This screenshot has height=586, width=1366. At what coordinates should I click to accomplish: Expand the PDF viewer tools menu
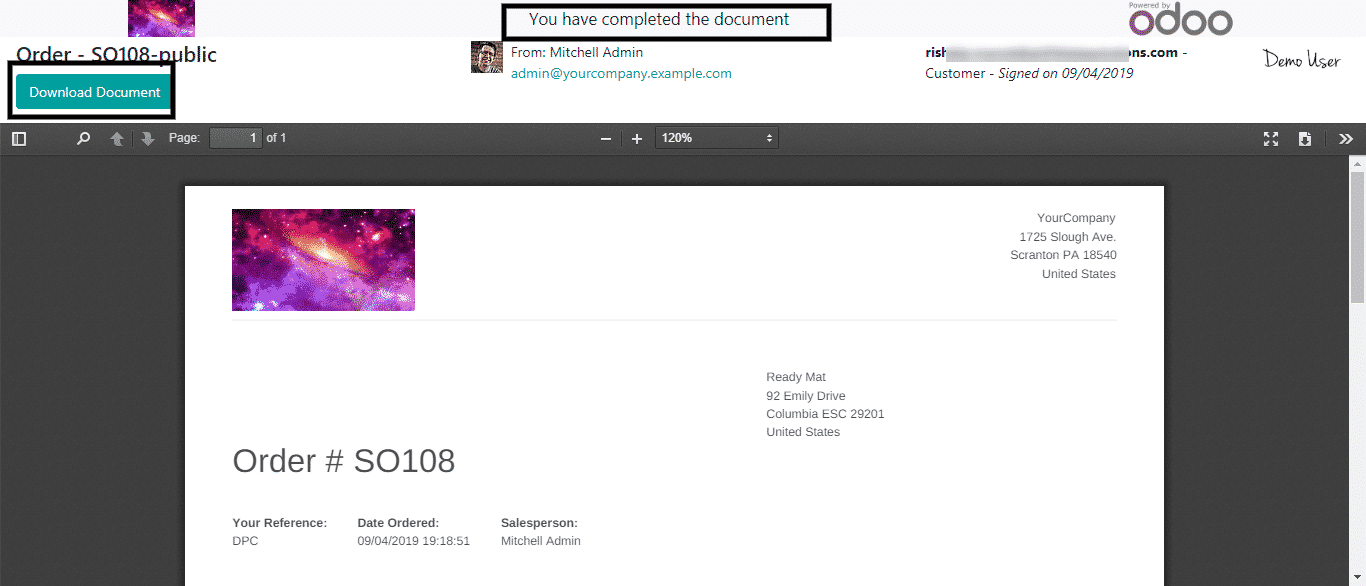[x=1345, y=139]
